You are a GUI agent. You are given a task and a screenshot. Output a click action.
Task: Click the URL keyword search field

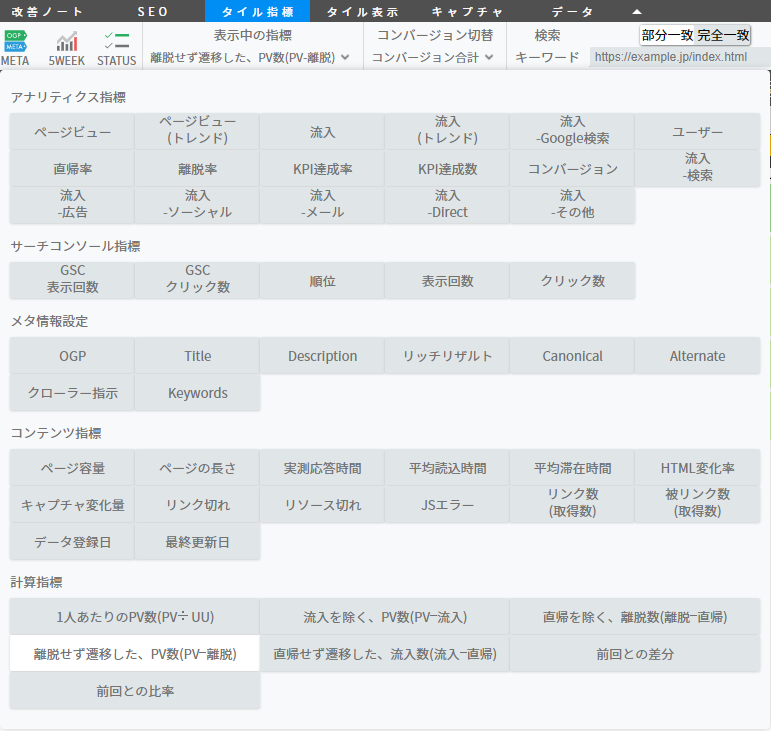[680, 57]
